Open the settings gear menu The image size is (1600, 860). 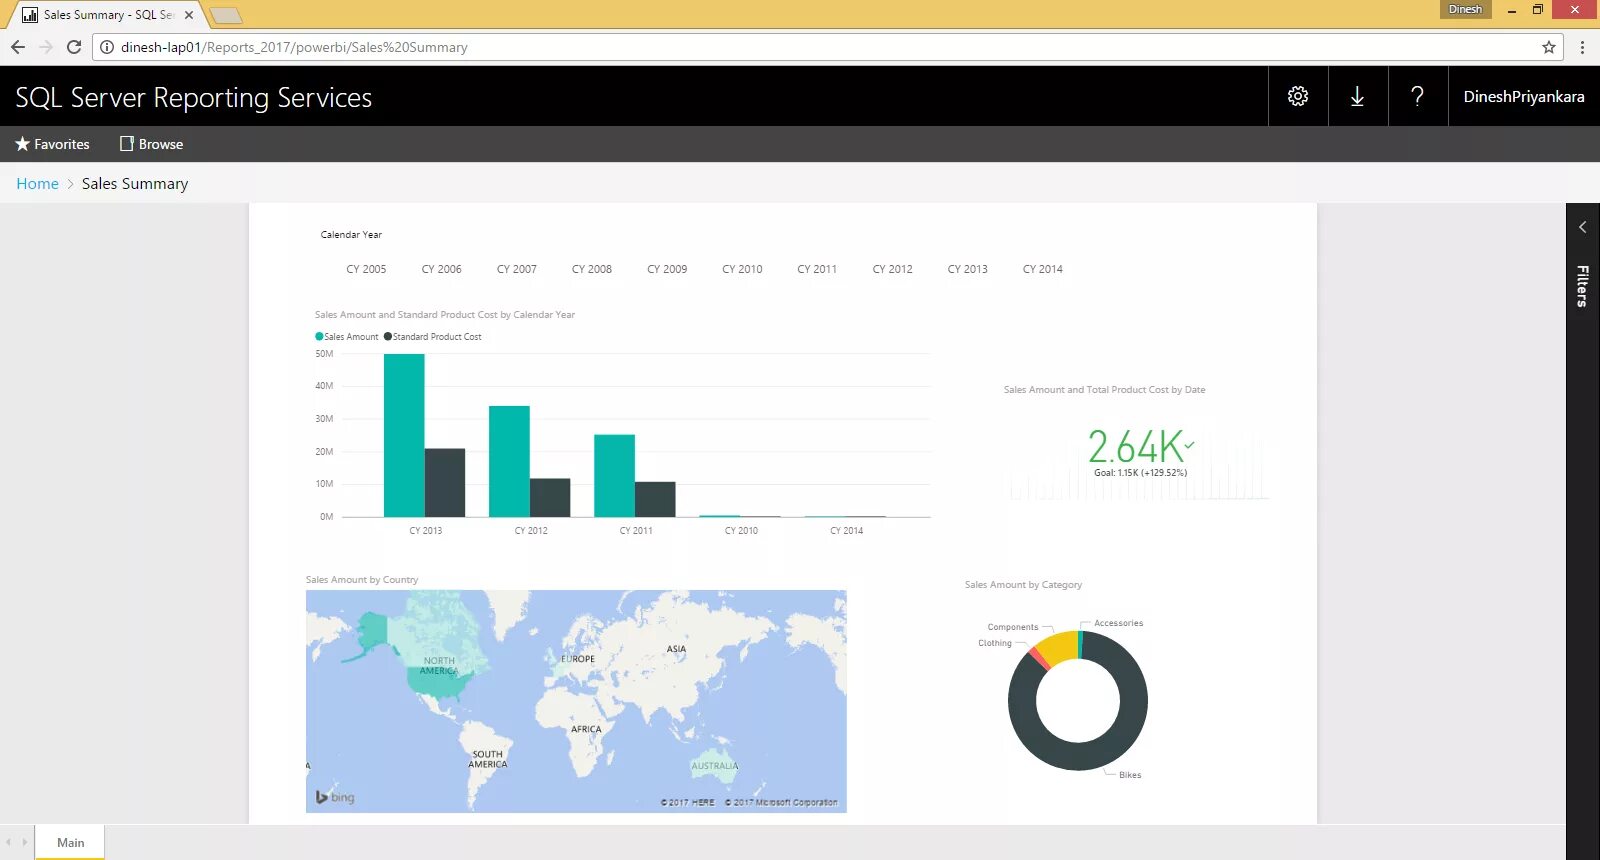(1298, 96)
